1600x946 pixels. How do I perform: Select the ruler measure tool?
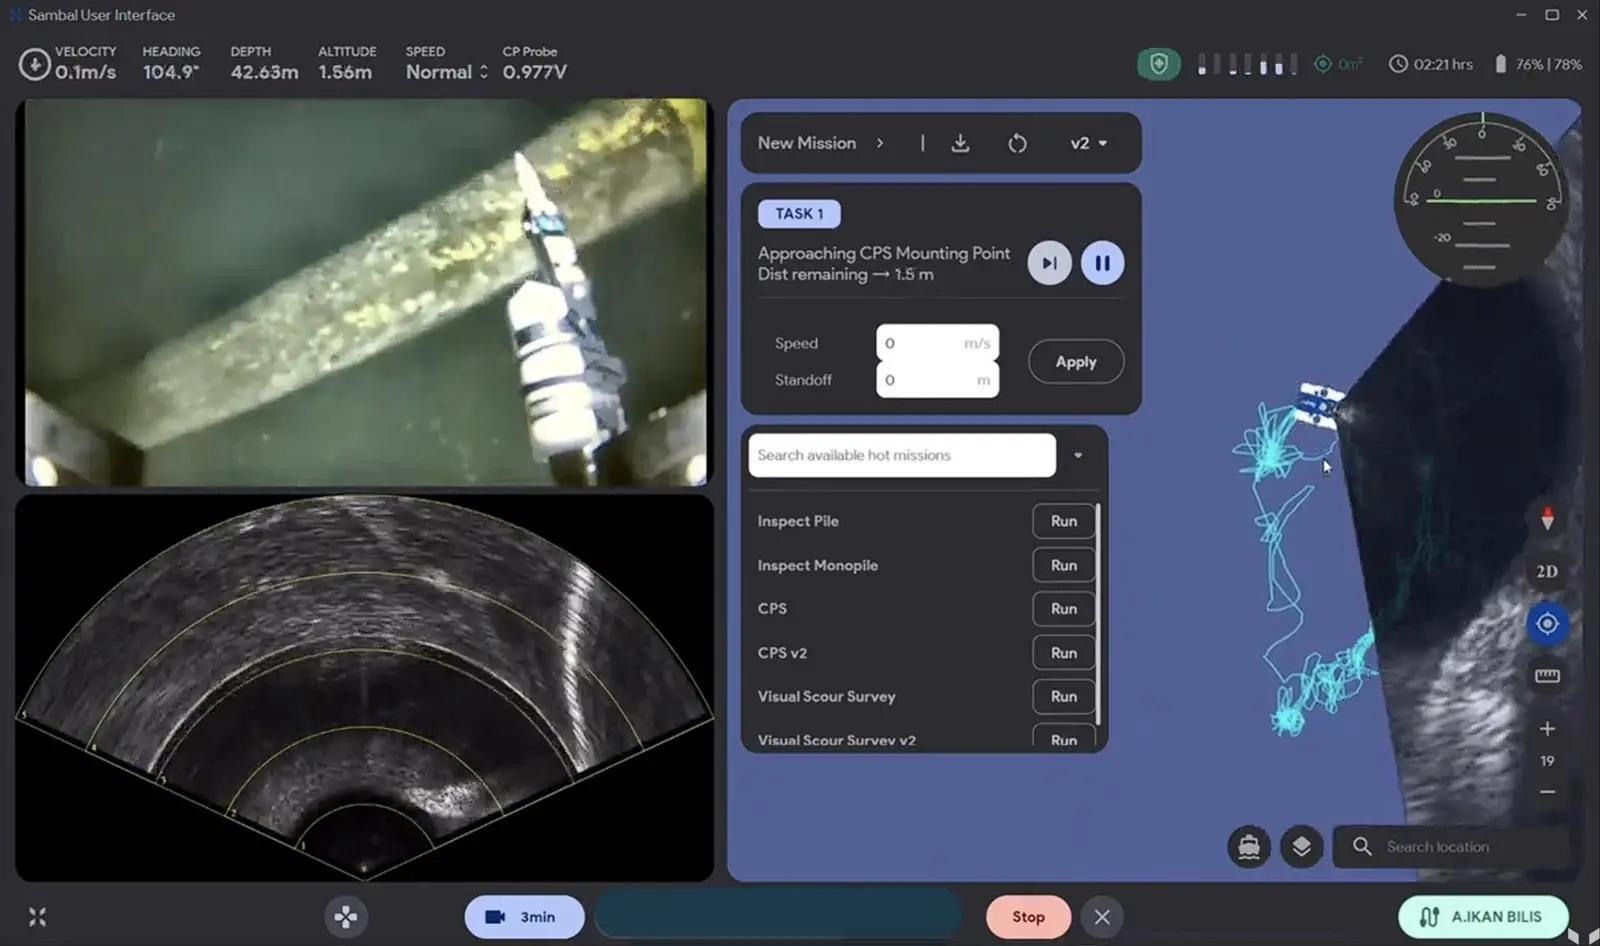[1547, 676]
